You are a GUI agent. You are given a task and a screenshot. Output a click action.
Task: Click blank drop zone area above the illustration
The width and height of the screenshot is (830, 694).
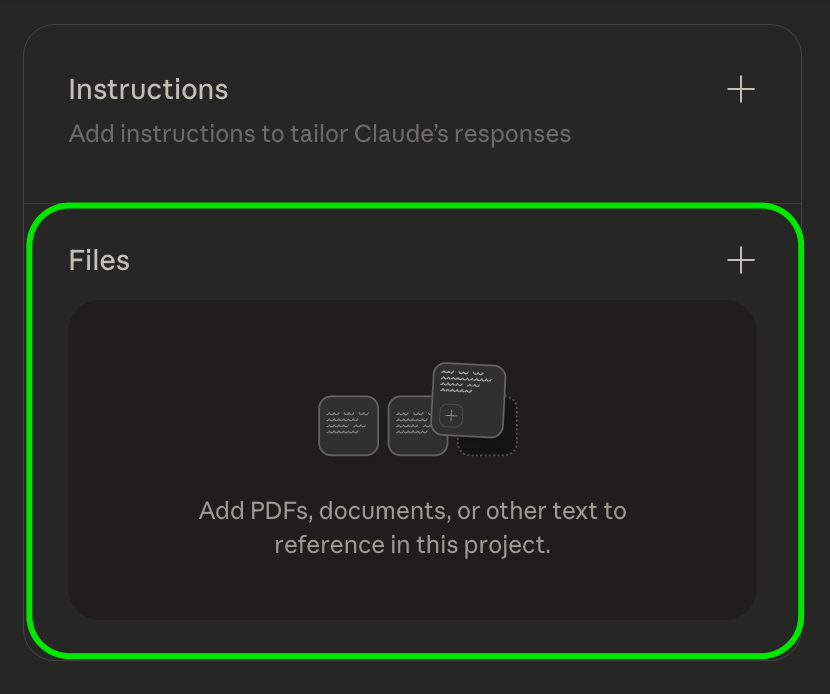pos(412,330)
